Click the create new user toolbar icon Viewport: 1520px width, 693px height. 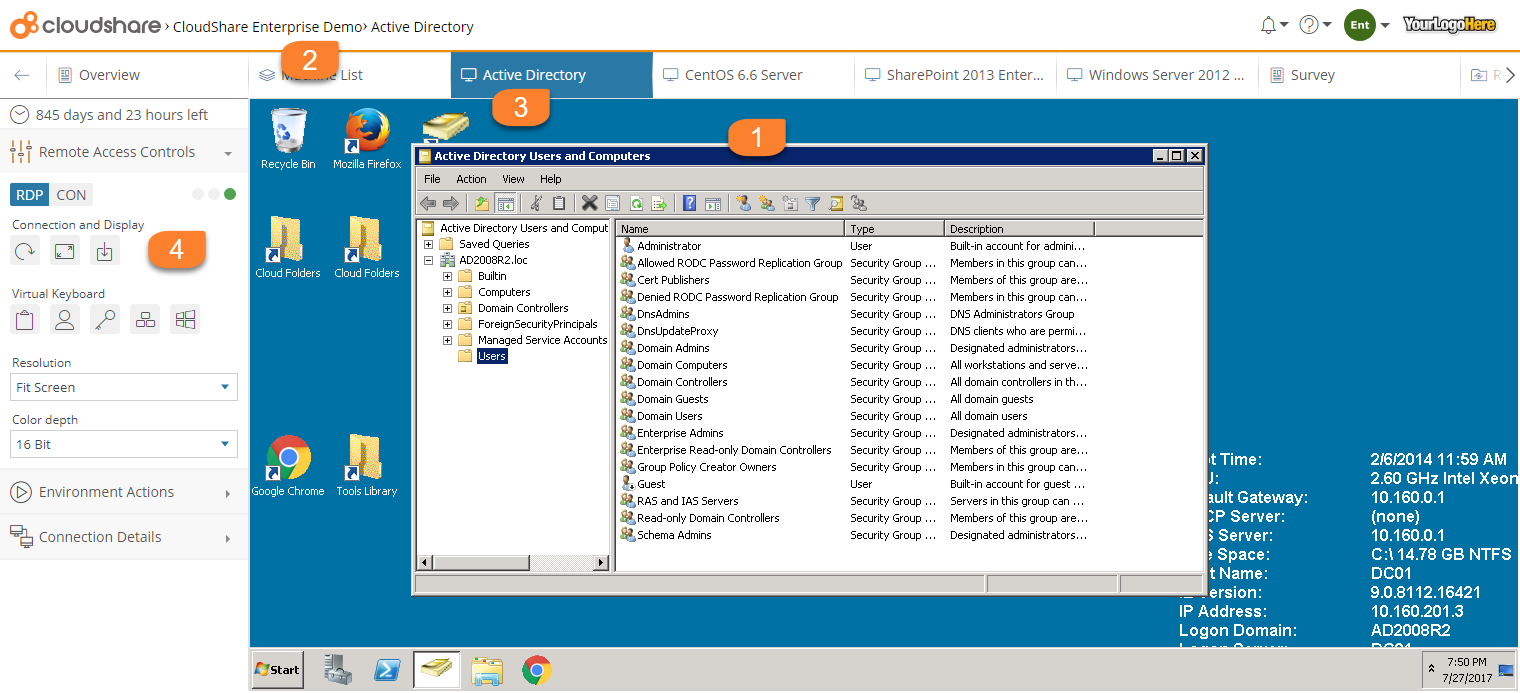pyautogui.click(x=744, y=203)
